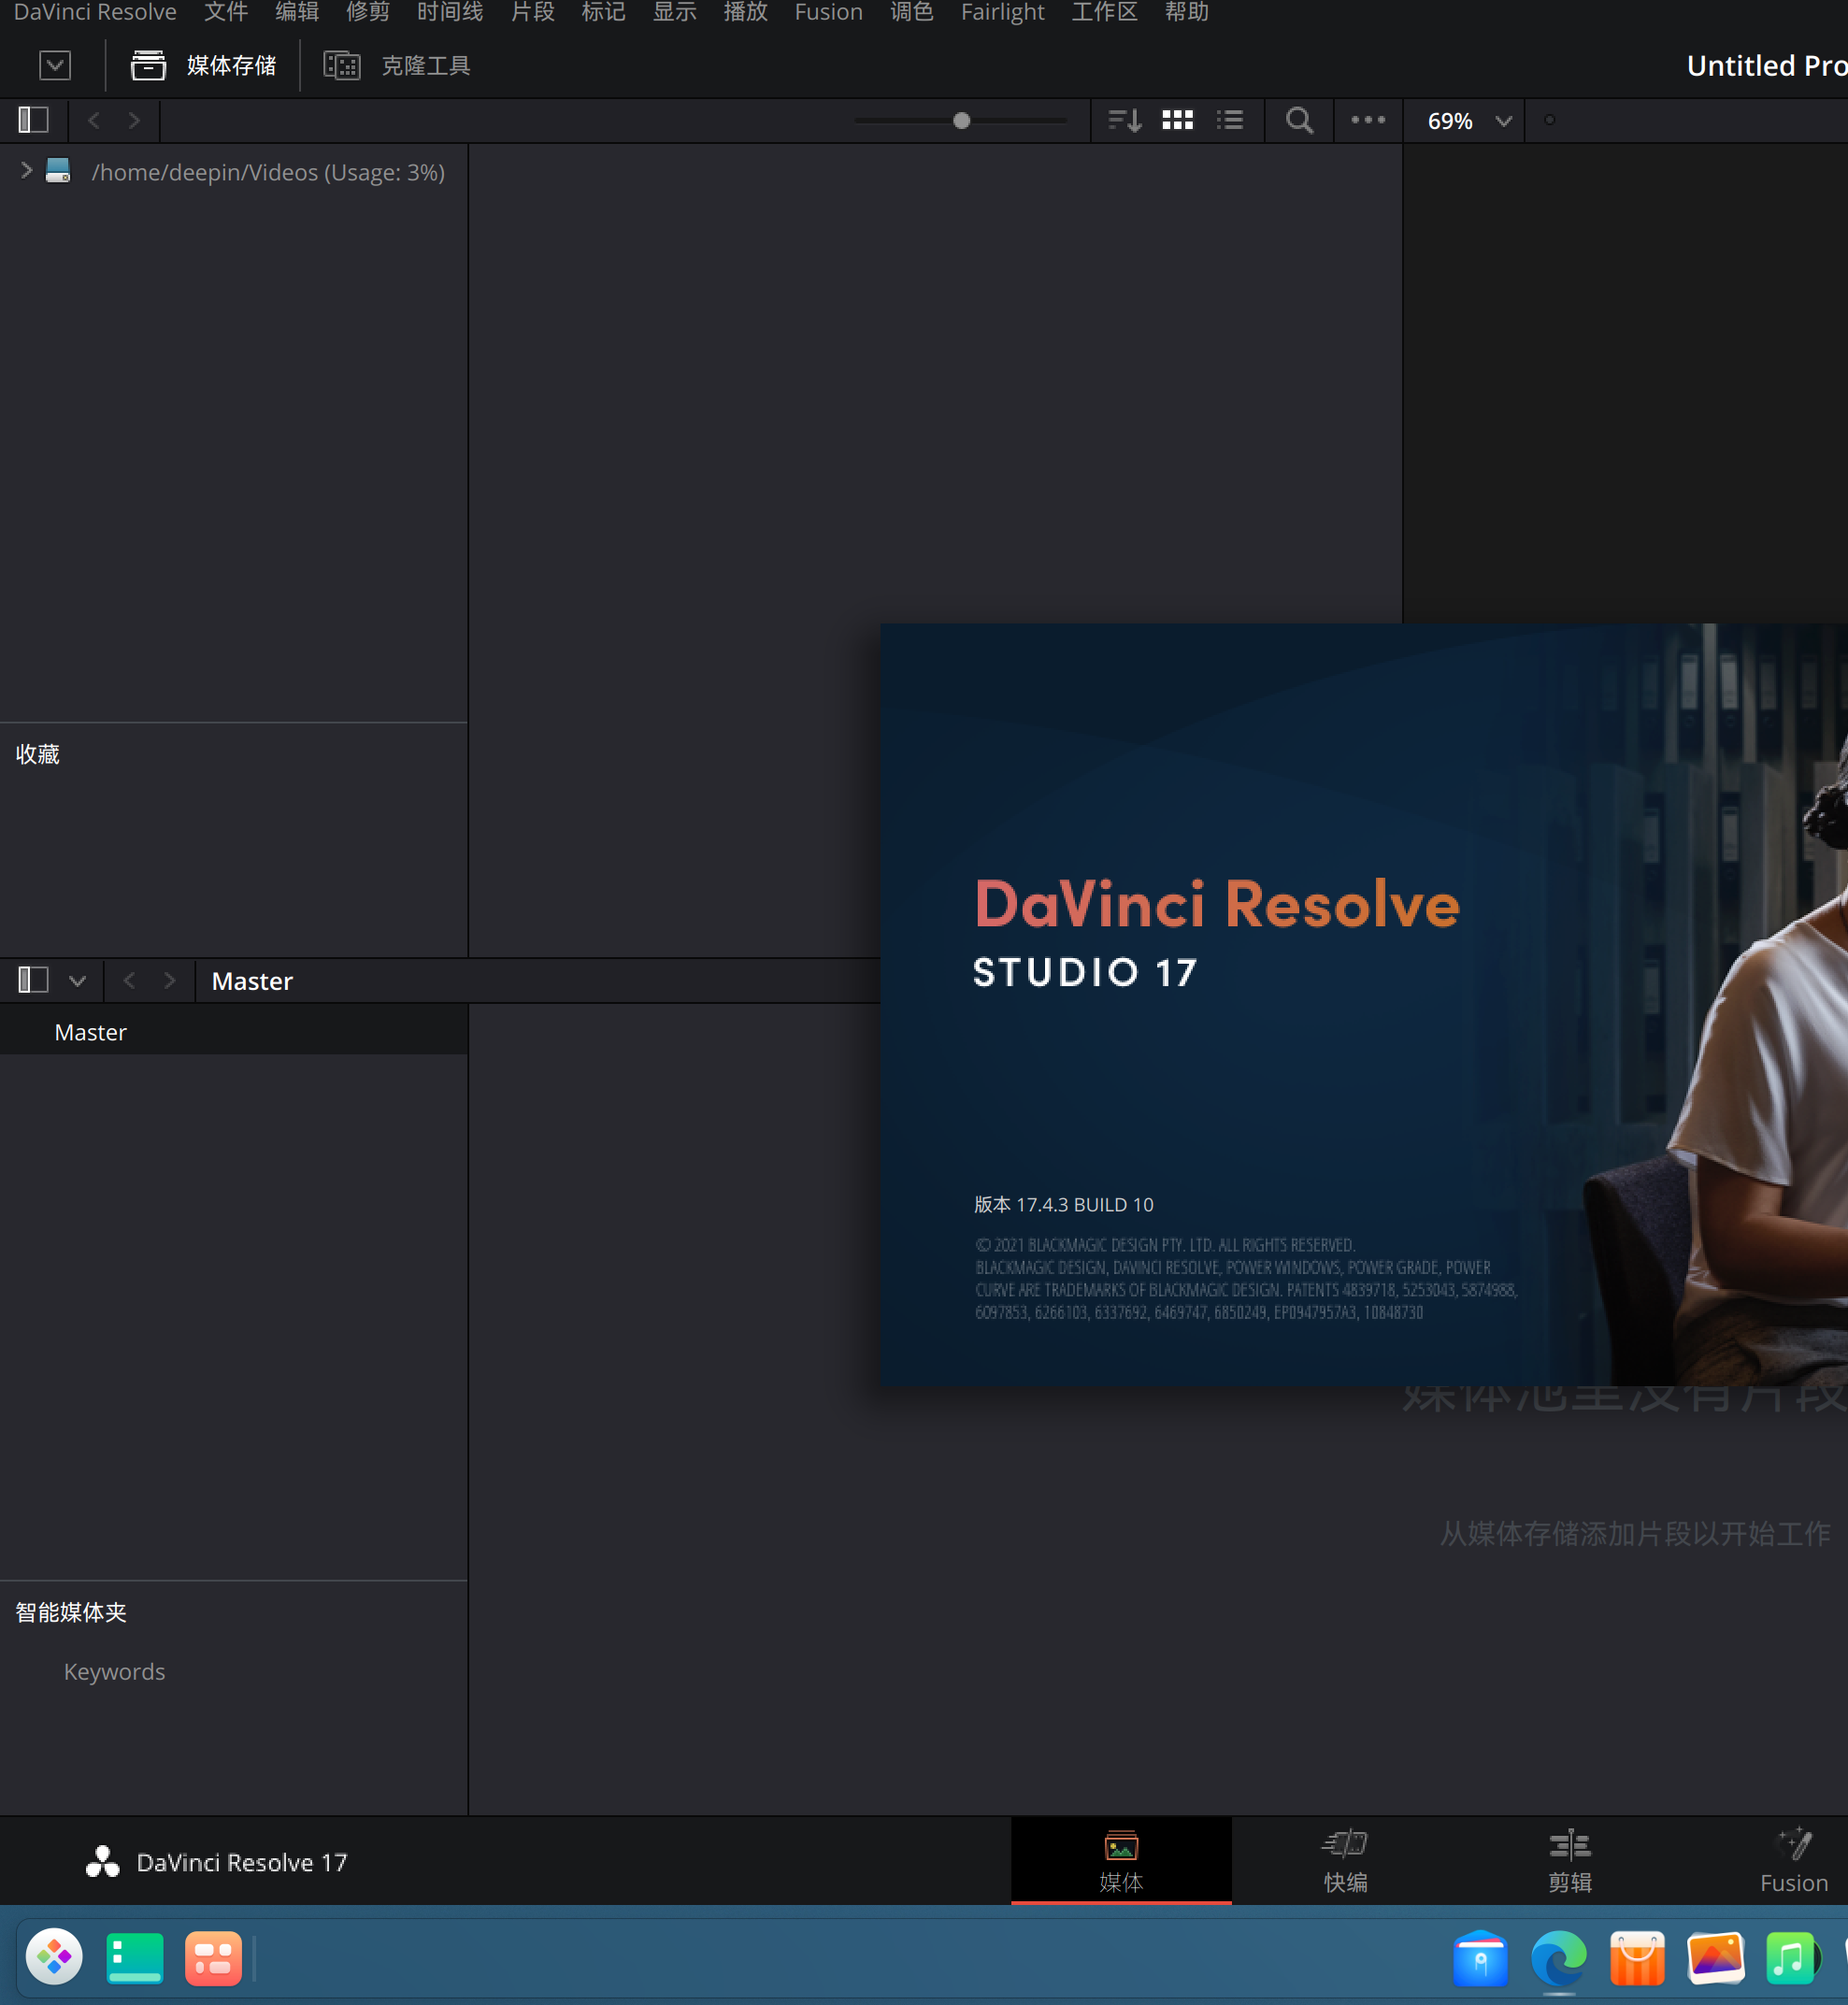Screen dimensions: 1848x2005
Task: Switch to thumbnail grid view
Action: pyautogui.click(x=1177, y=121)
